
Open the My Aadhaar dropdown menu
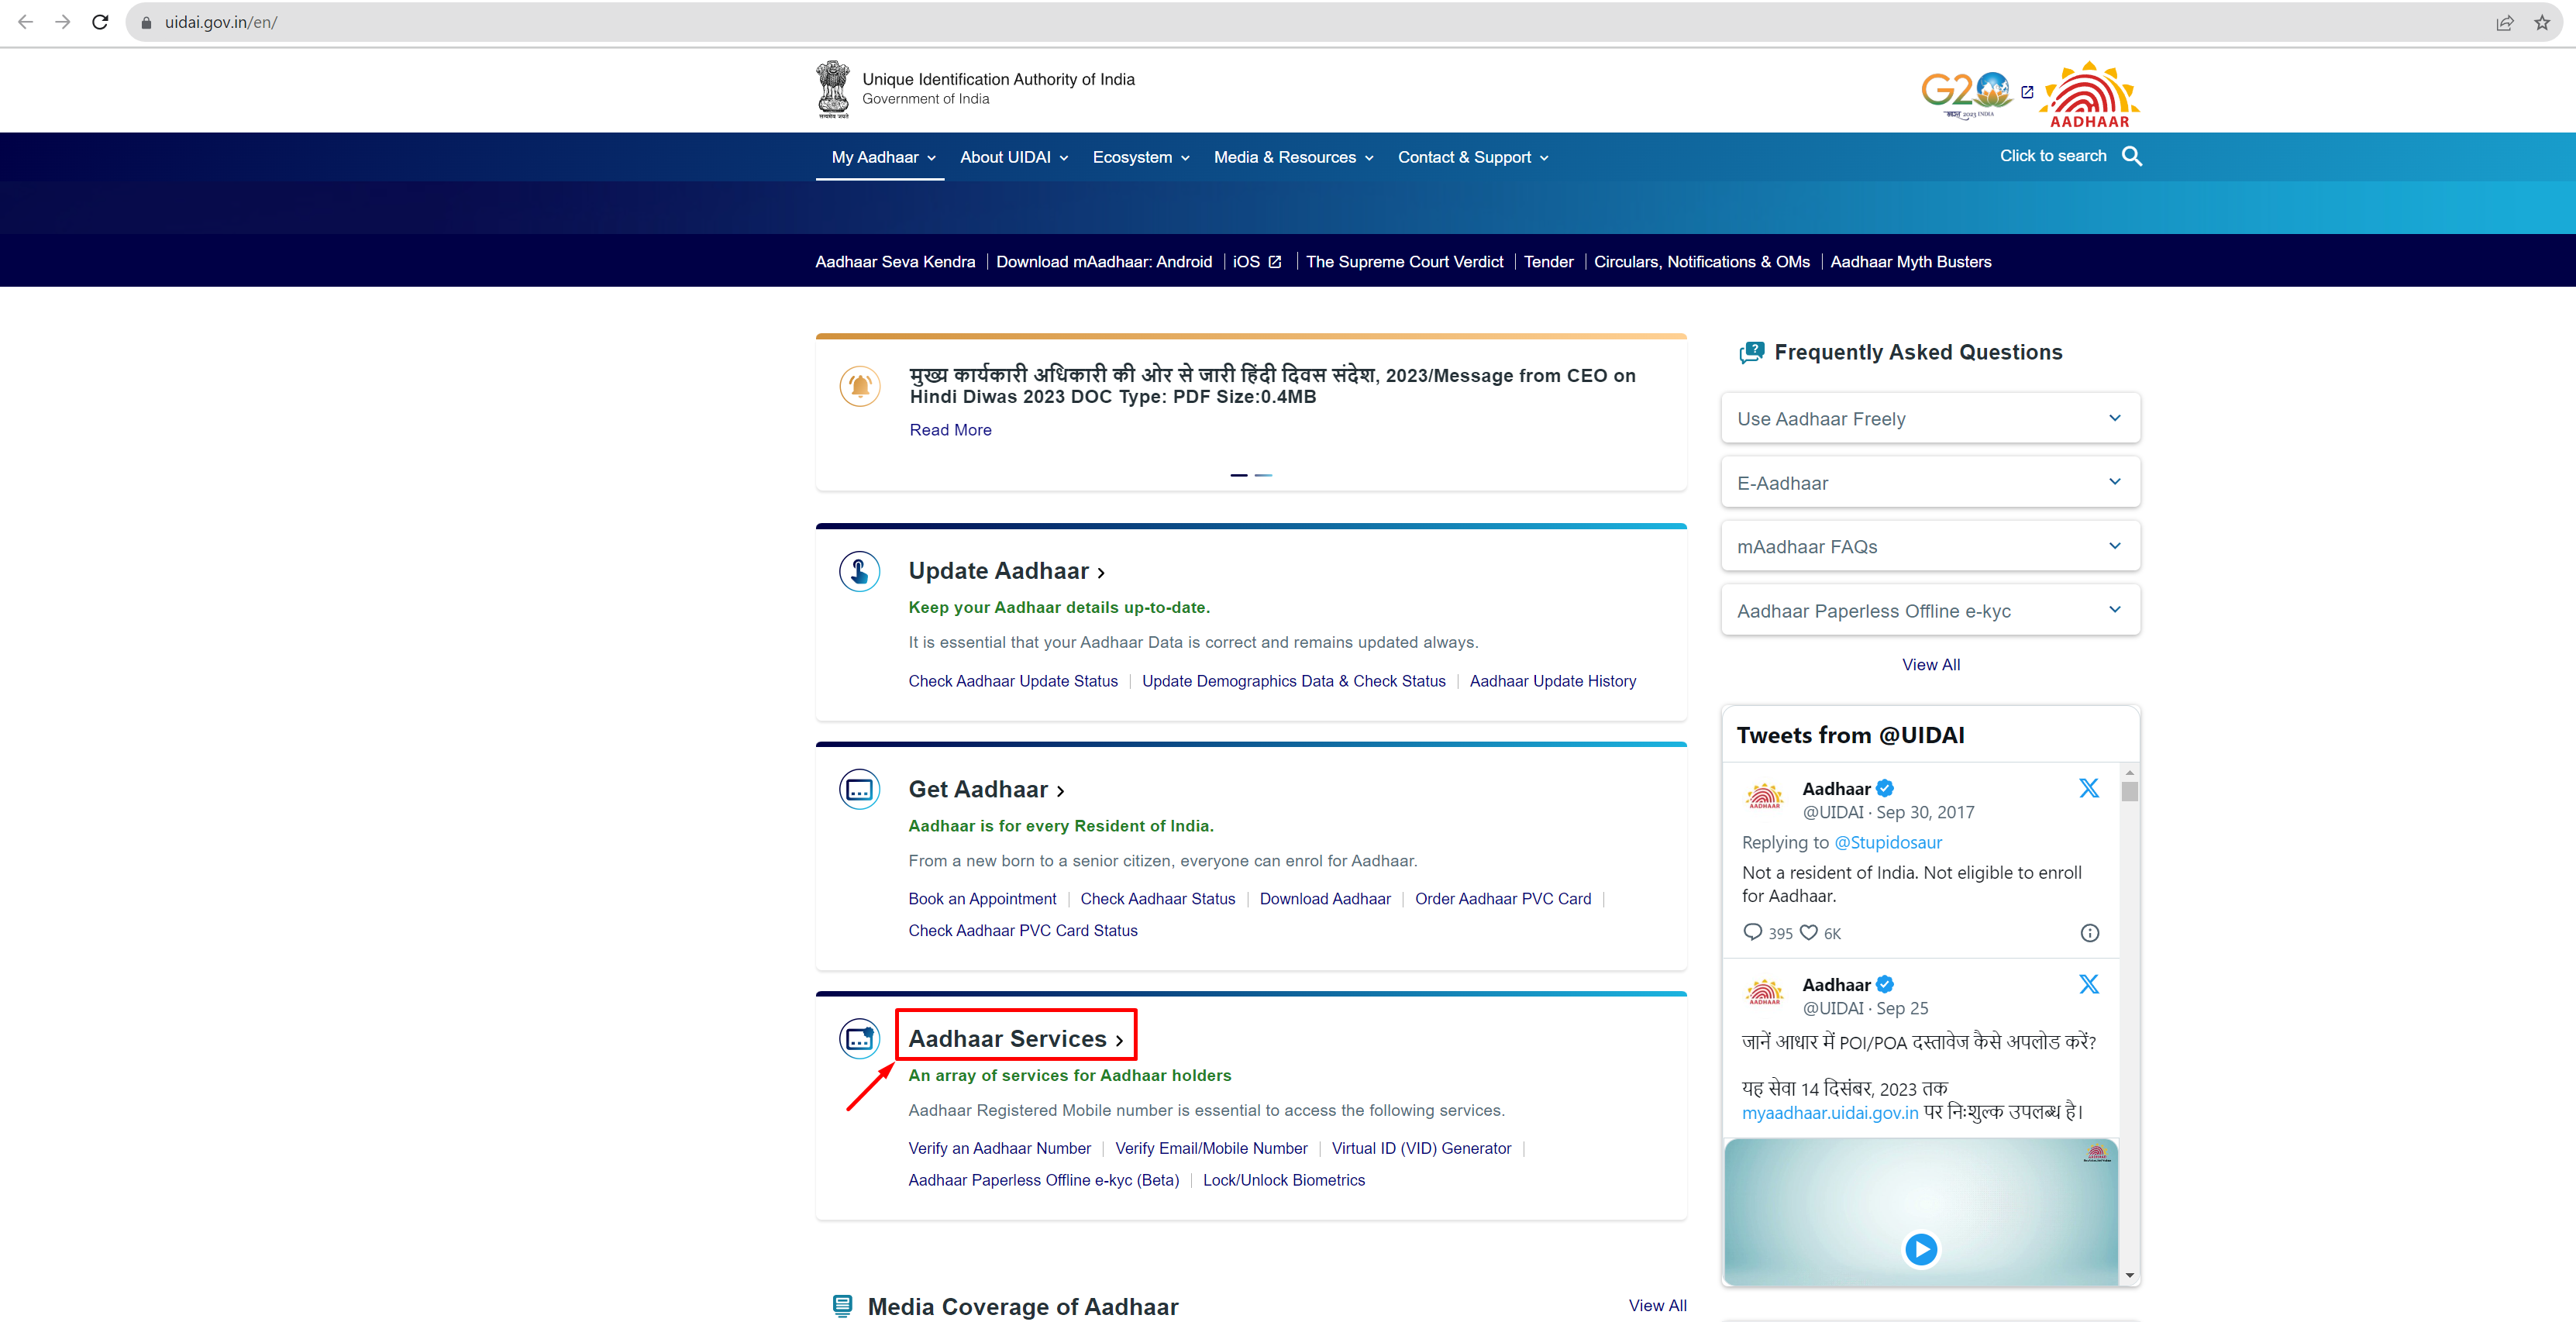point(883,157)
